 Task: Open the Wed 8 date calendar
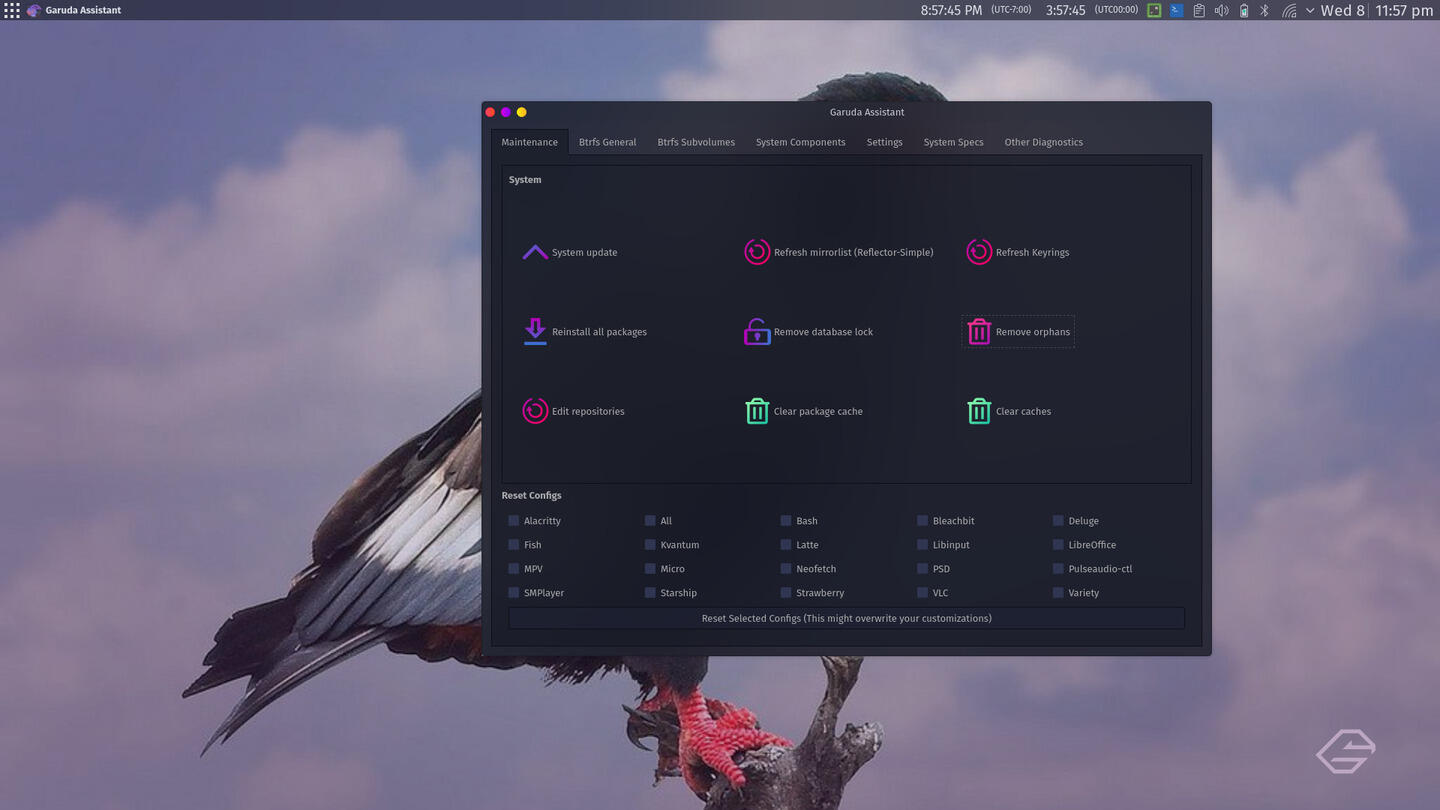[x=1342, y=10]
